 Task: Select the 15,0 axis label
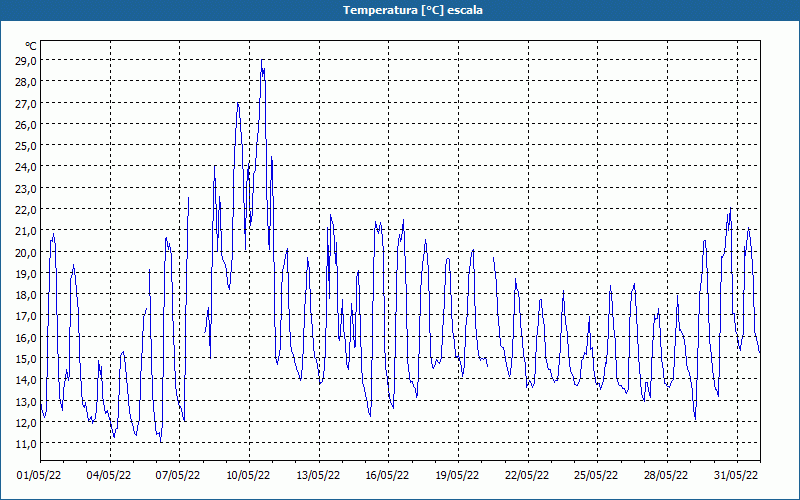coord(26,359)
